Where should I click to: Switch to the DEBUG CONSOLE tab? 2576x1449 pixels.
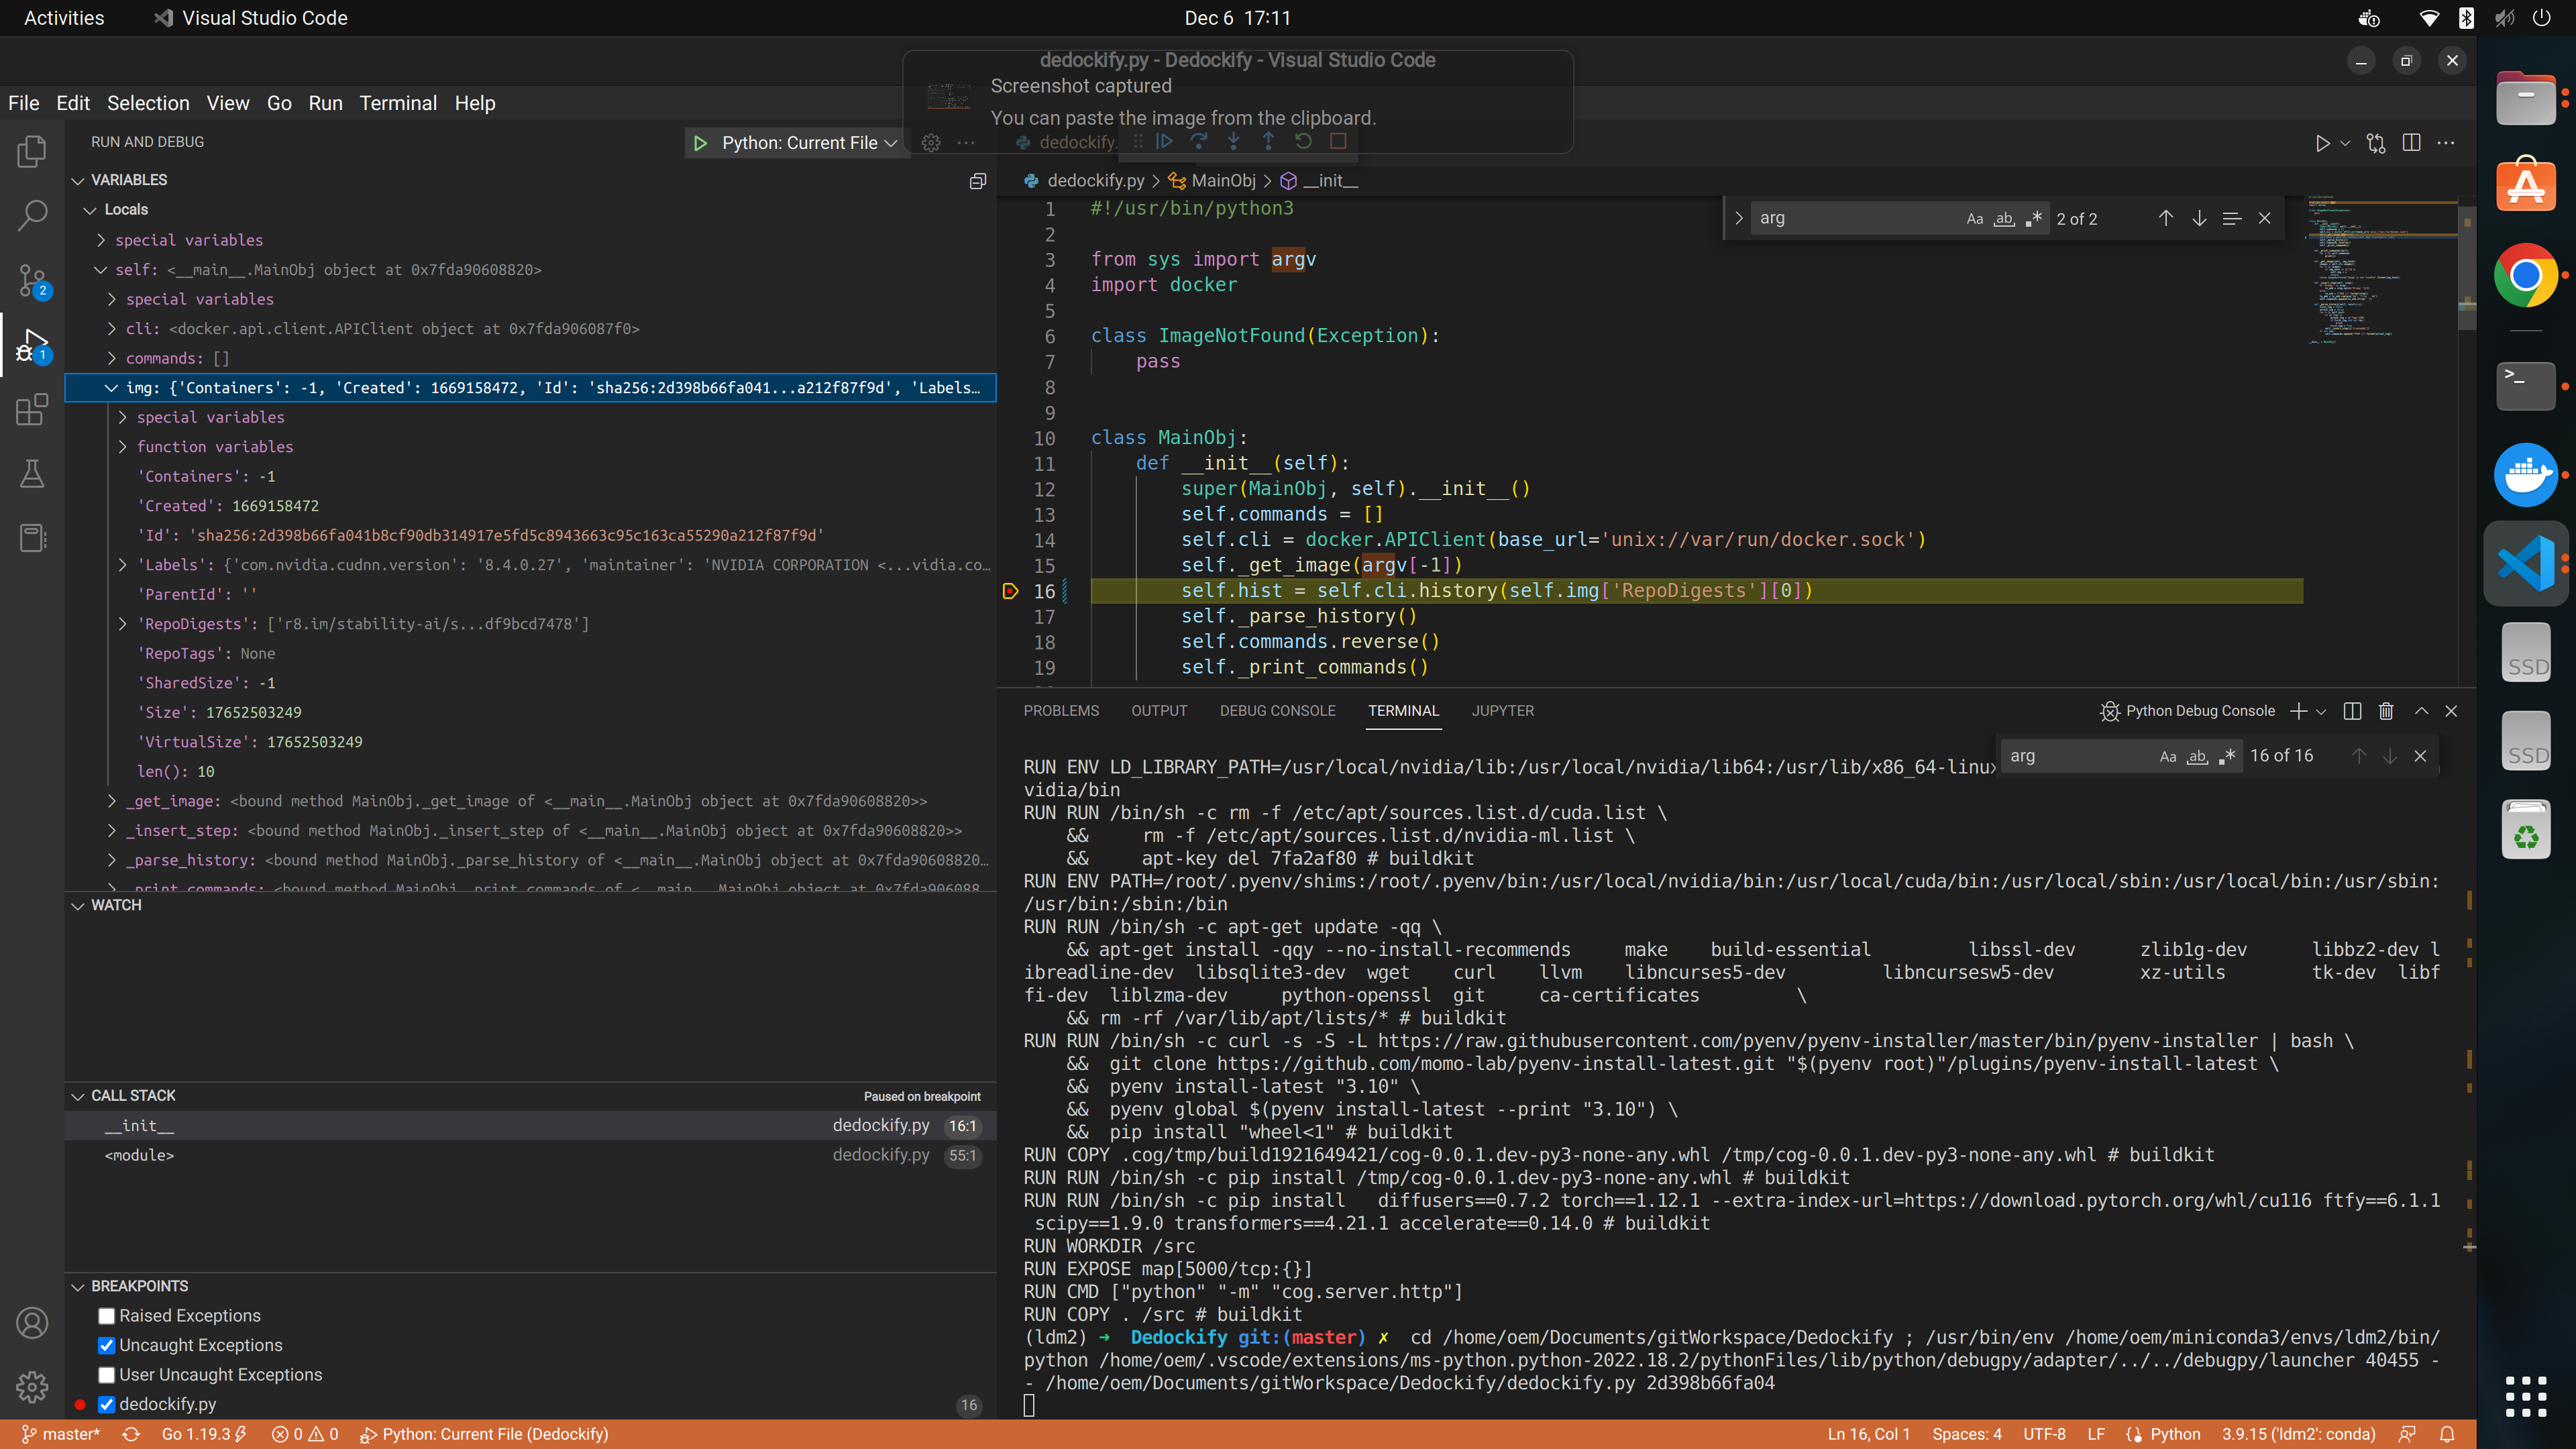click(1278, 711)
